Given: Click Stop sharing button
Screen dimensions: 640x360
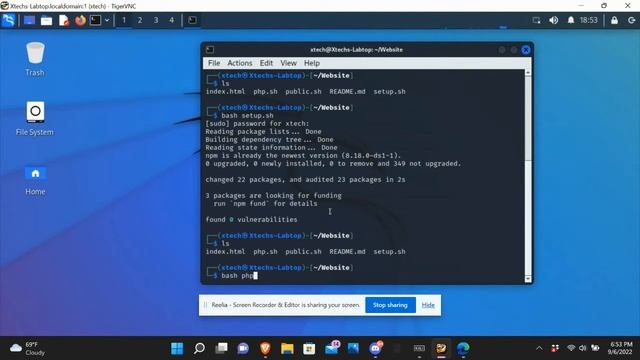Looking at the screenshot, I should tap(390, 305).
